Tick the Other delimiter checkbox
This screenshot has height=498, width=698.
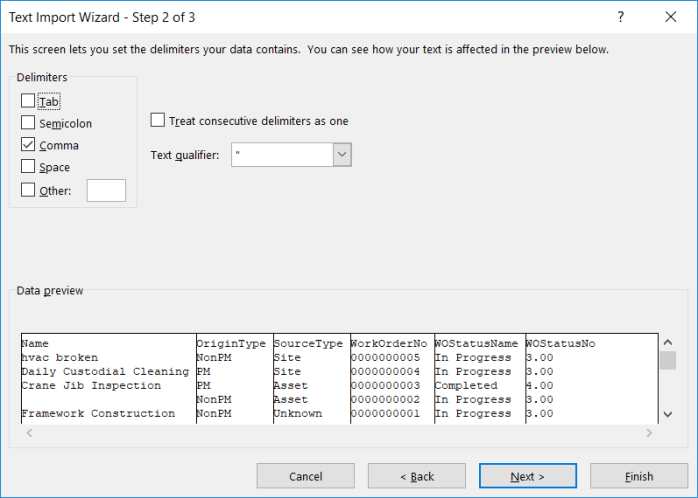click(x=28, y=190)
